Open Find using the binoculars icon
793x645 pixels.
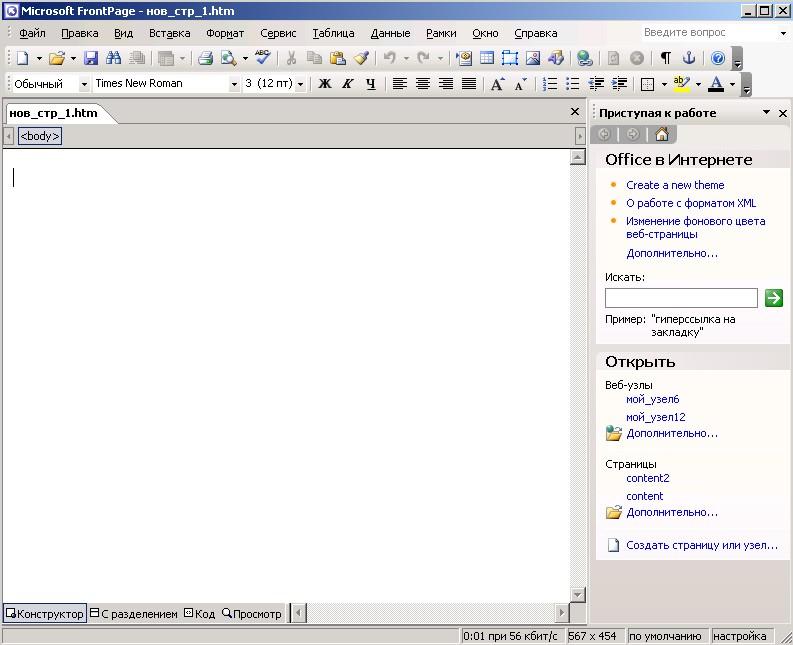113,58
